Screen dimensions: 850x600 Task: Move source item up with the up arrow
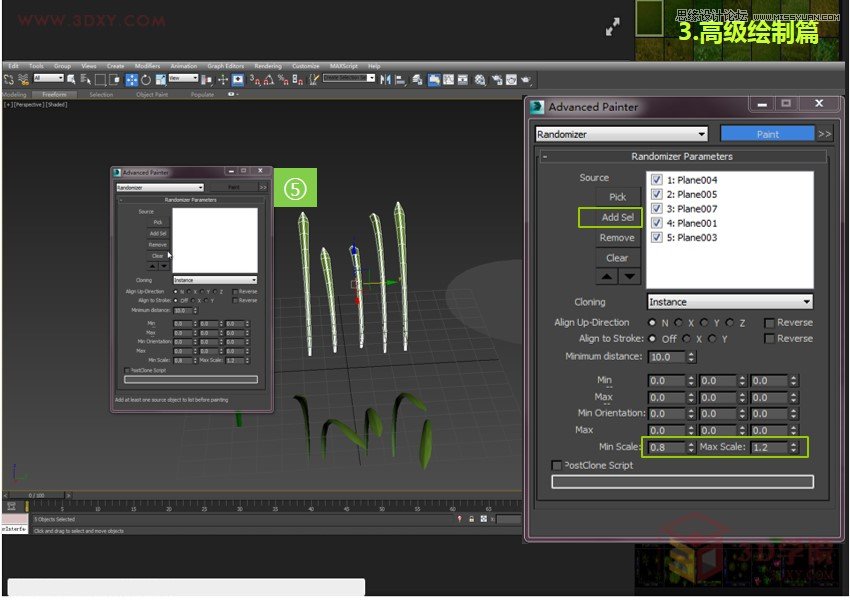click(606, 277)
